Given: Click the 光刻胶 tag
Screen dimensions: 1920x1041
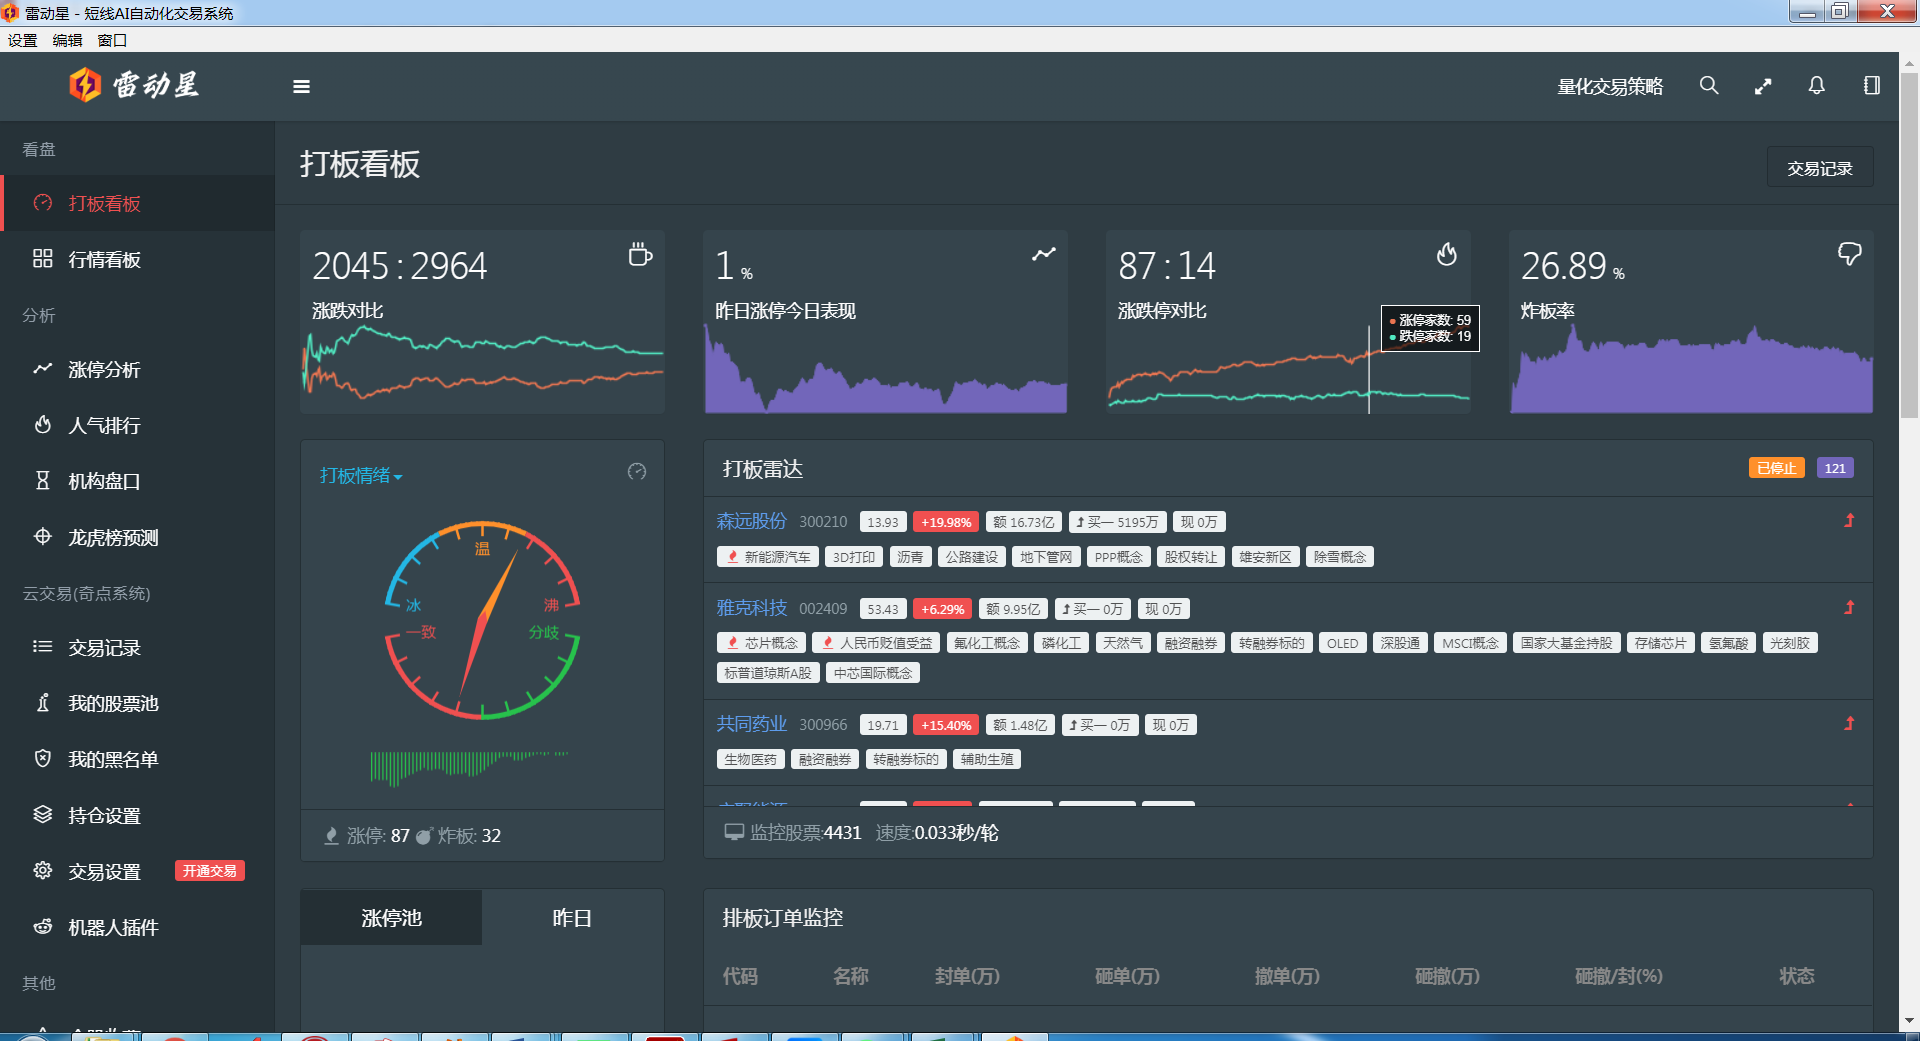Looking at the screenshot, I should tap(1789, 643).
